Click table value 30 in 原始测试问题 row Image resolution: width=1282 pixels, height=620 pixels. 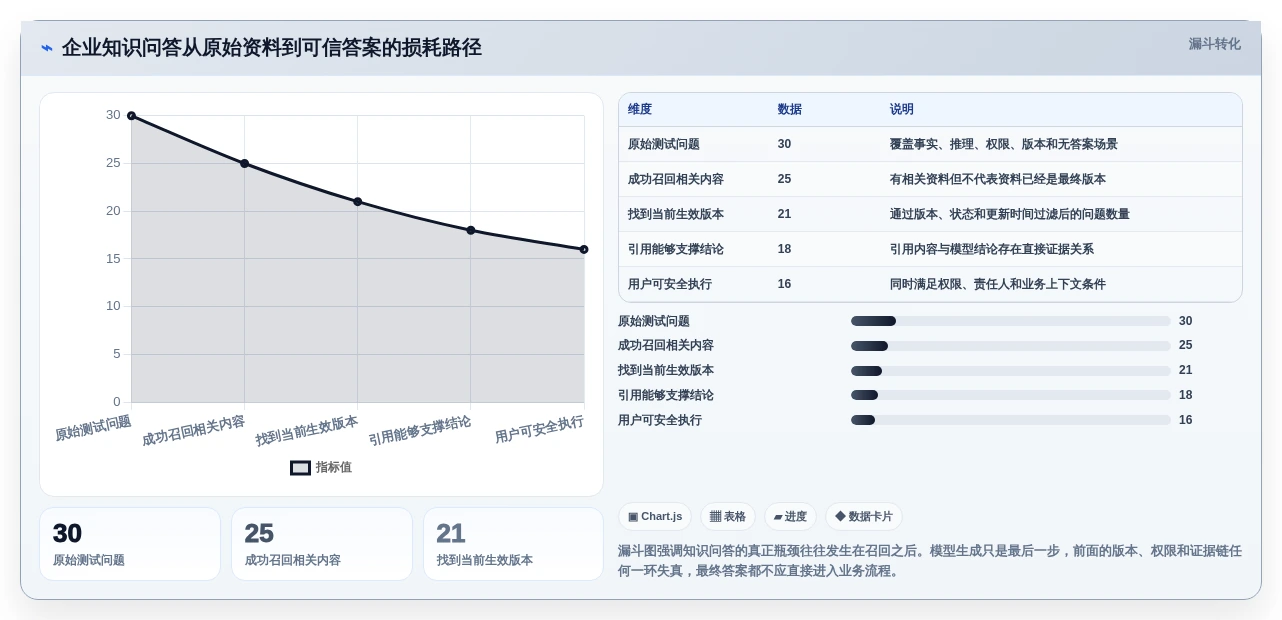point(785,144)
